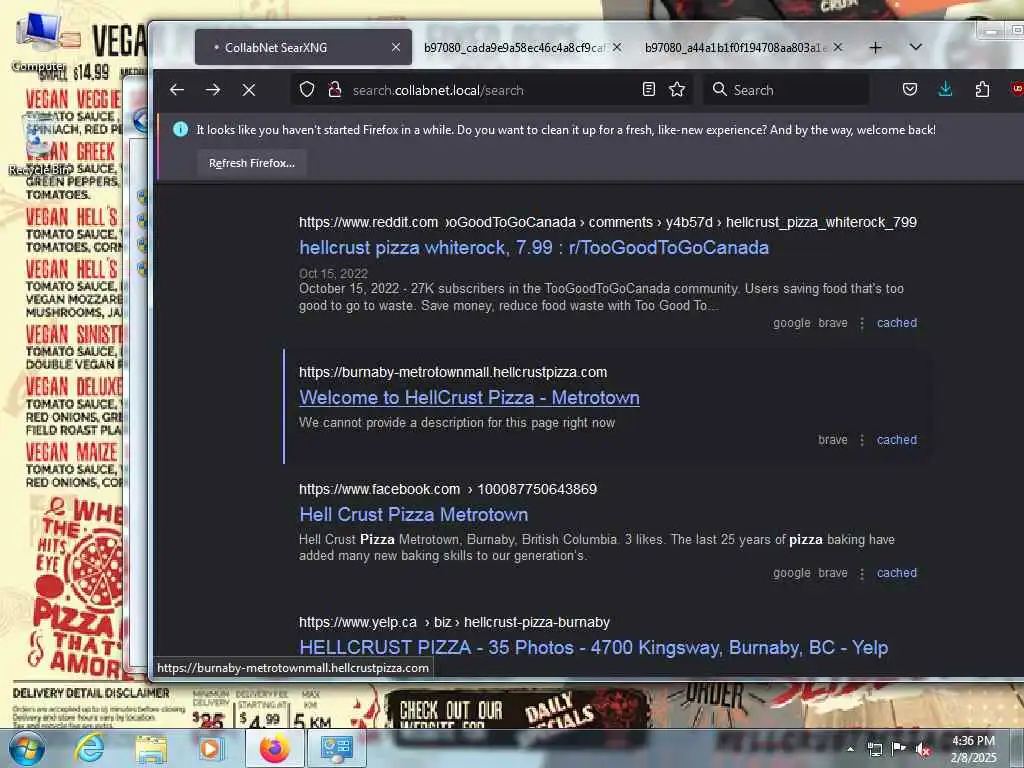This screenshot has width=1024, height=768.
Task: Open the Windows Start button
Action: tap(26, 748)
